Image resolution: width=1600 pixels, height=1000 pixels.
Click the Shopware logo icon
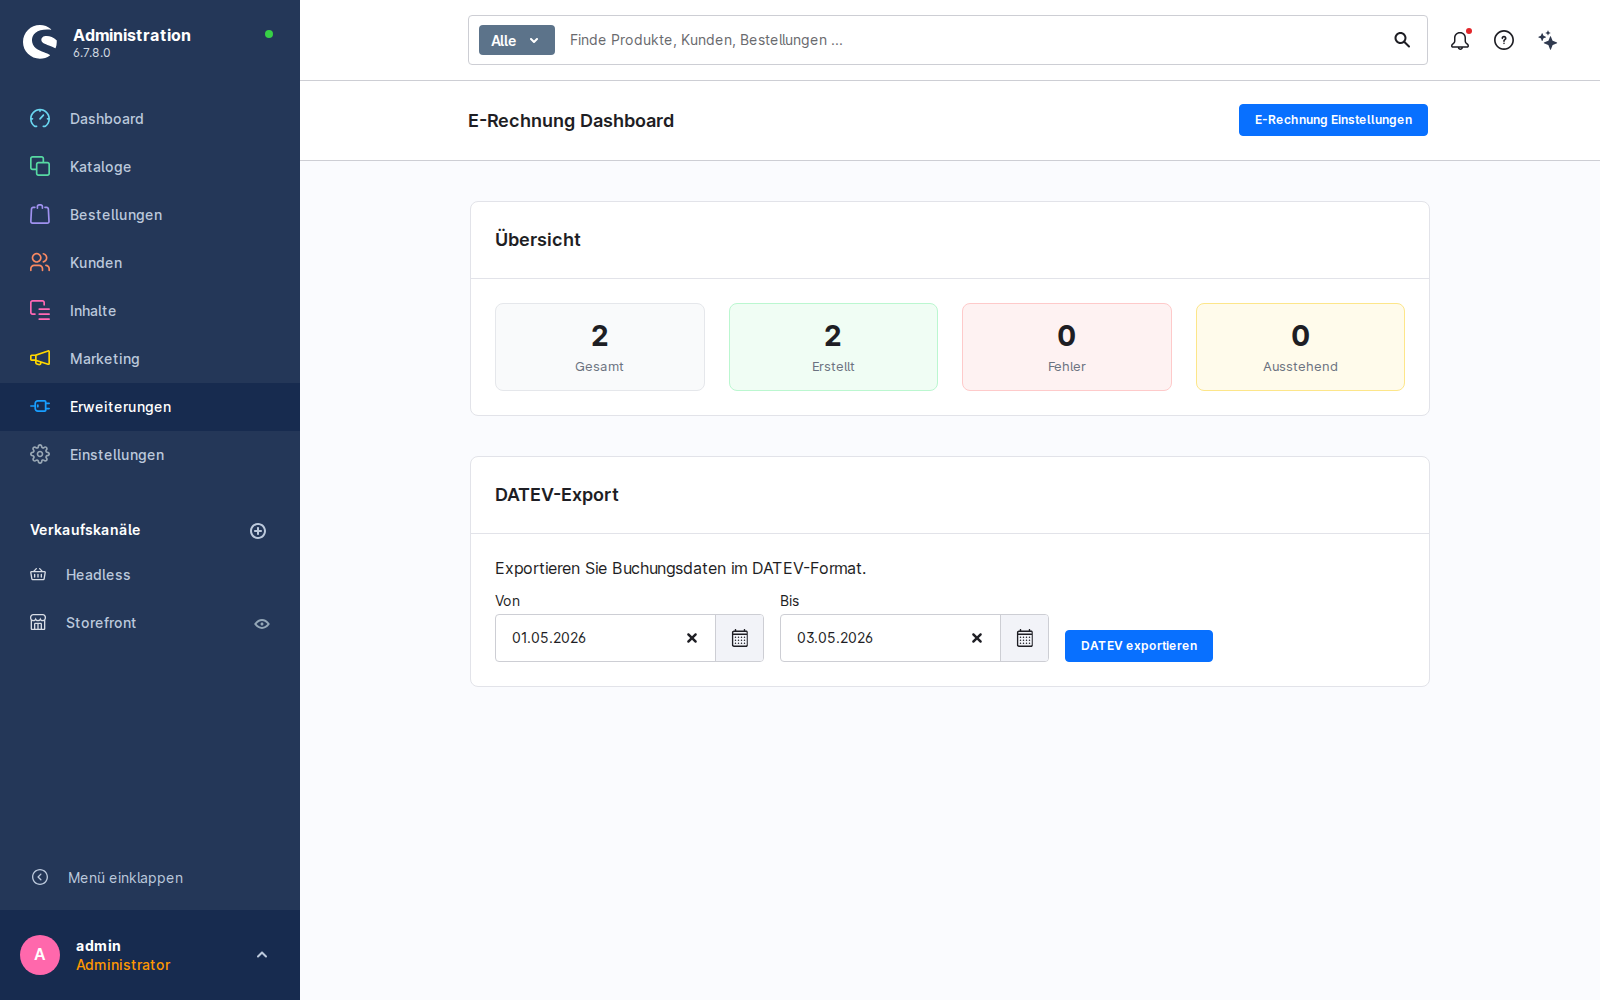click(x=40, y=42)
